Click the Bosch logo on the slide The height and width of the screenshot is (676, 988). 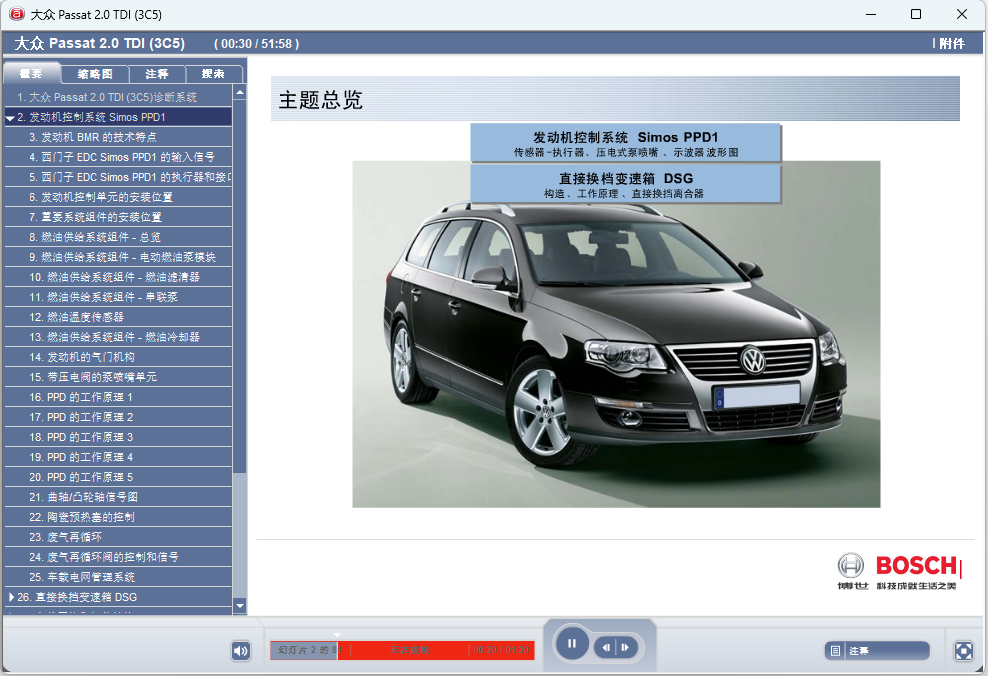pyautogui.click(x=899, y=571)
